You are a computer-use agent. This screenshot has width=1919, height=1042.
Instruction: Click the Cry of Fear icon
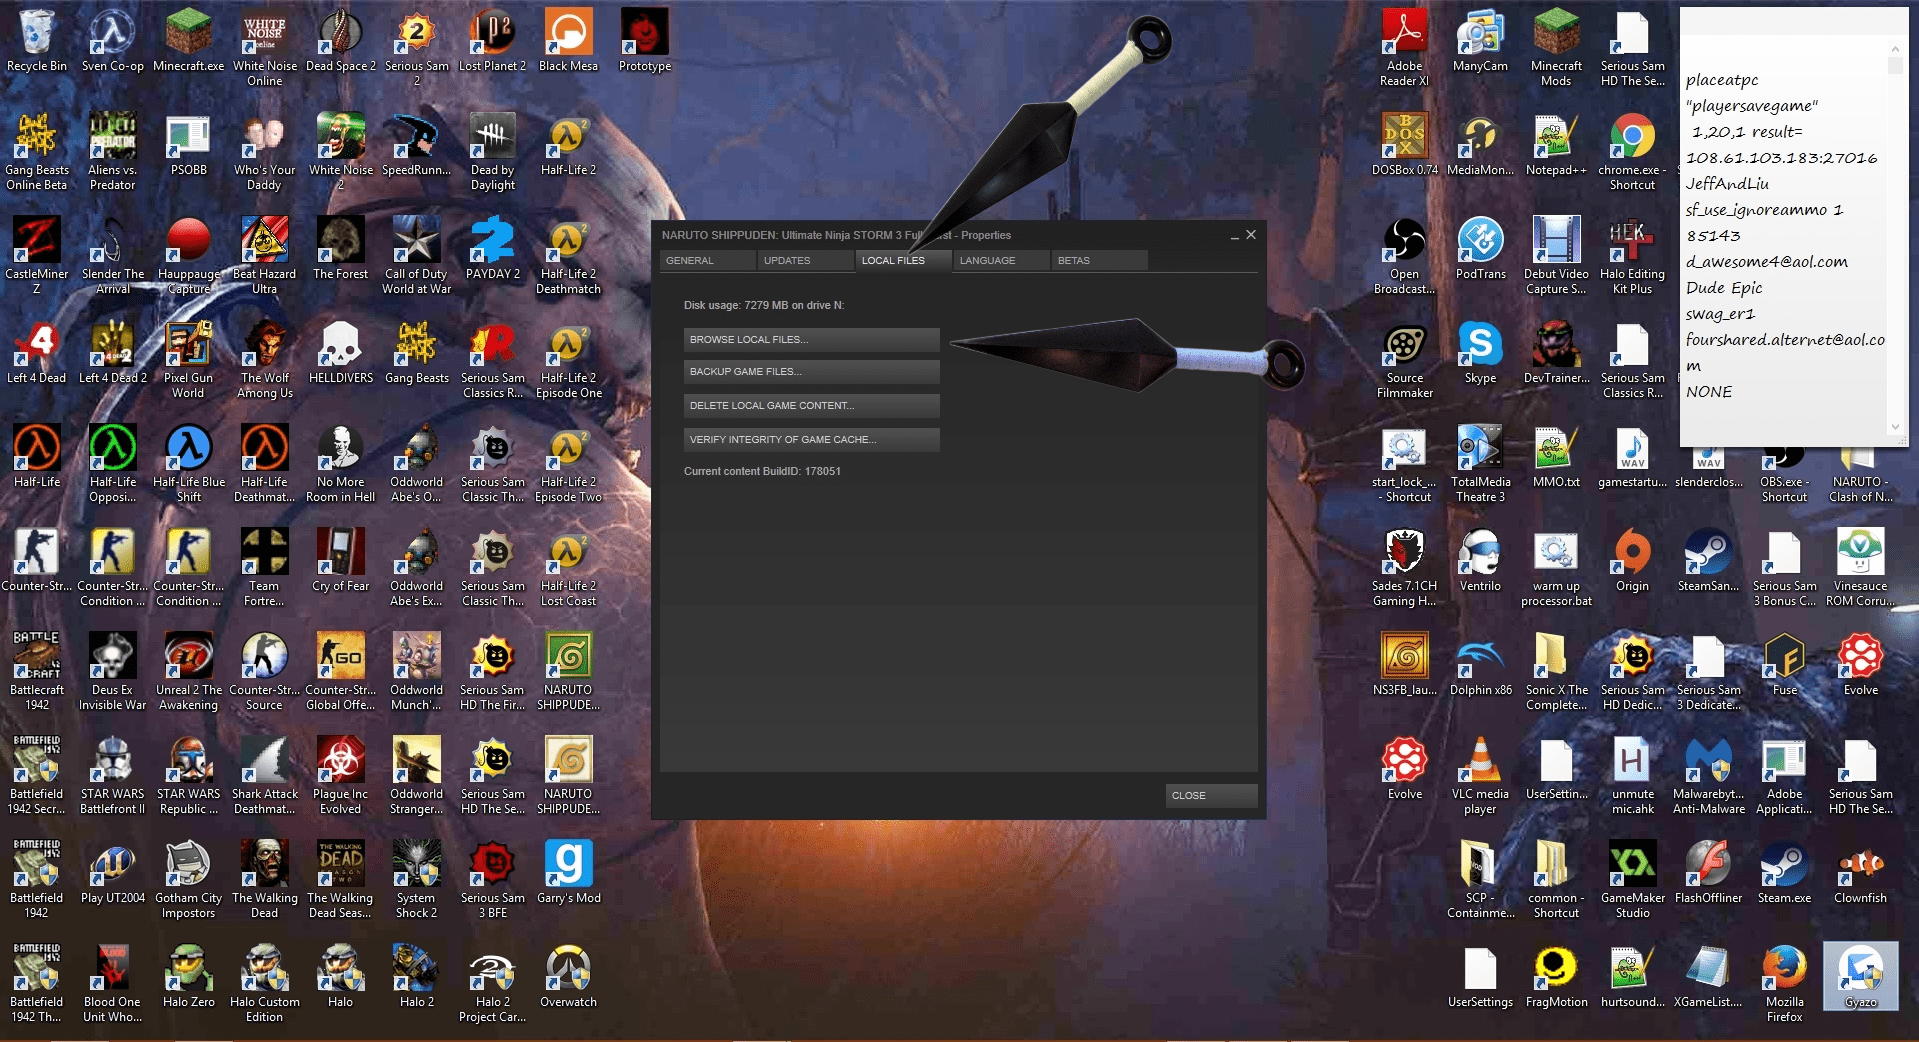point(341,560)
